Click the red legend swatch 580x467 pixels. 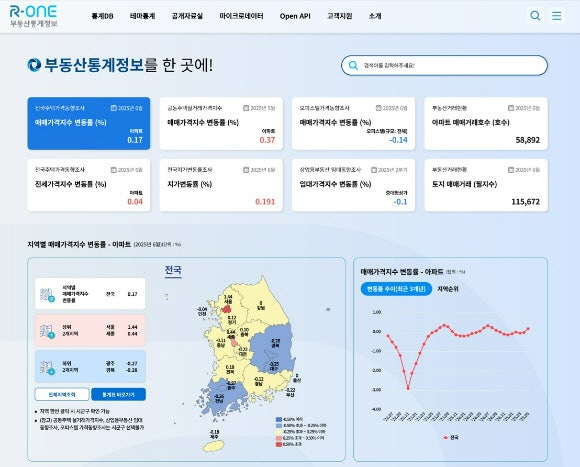point(279,444)
